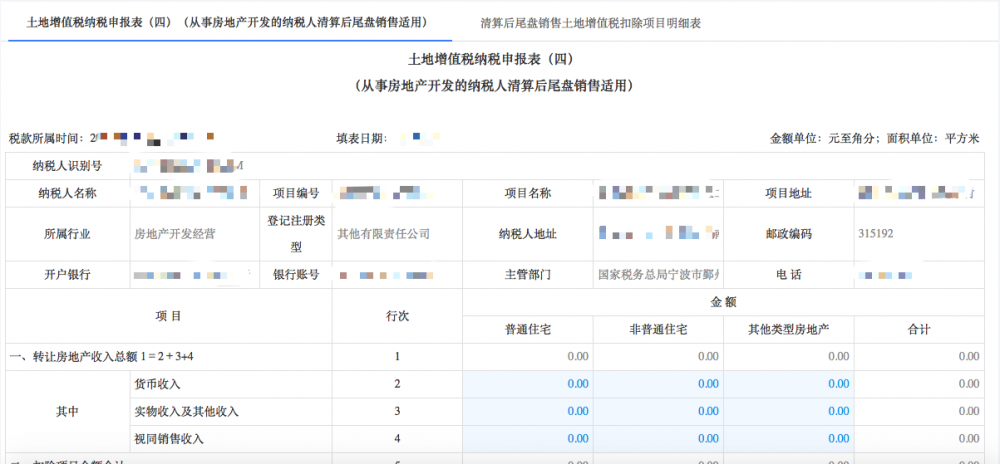The image size is (1000, 464).
Task: Click the 主管部门 field with 国家税务总局宁波市
Action: 657,275
